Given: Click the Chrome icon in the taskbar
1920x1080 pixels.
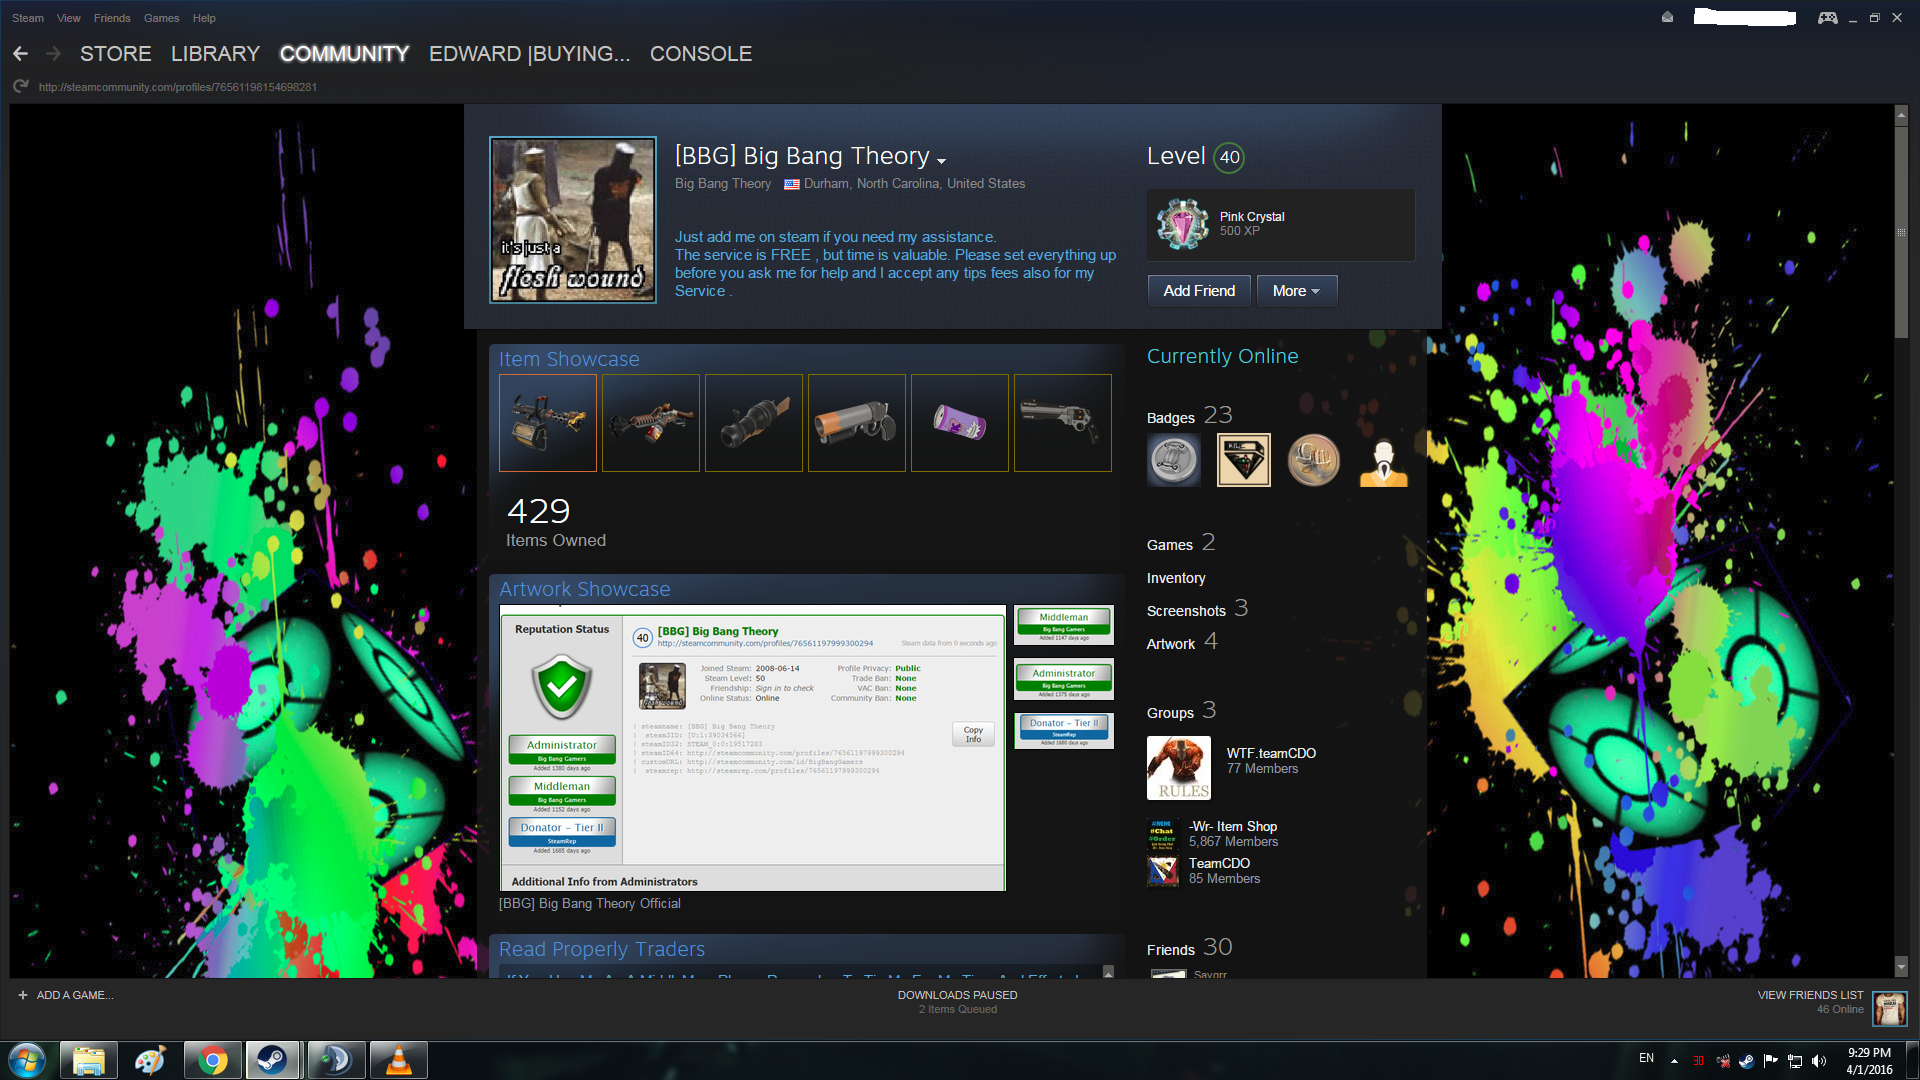Looking at the screenshot, I should click(x=212, y=1060).
